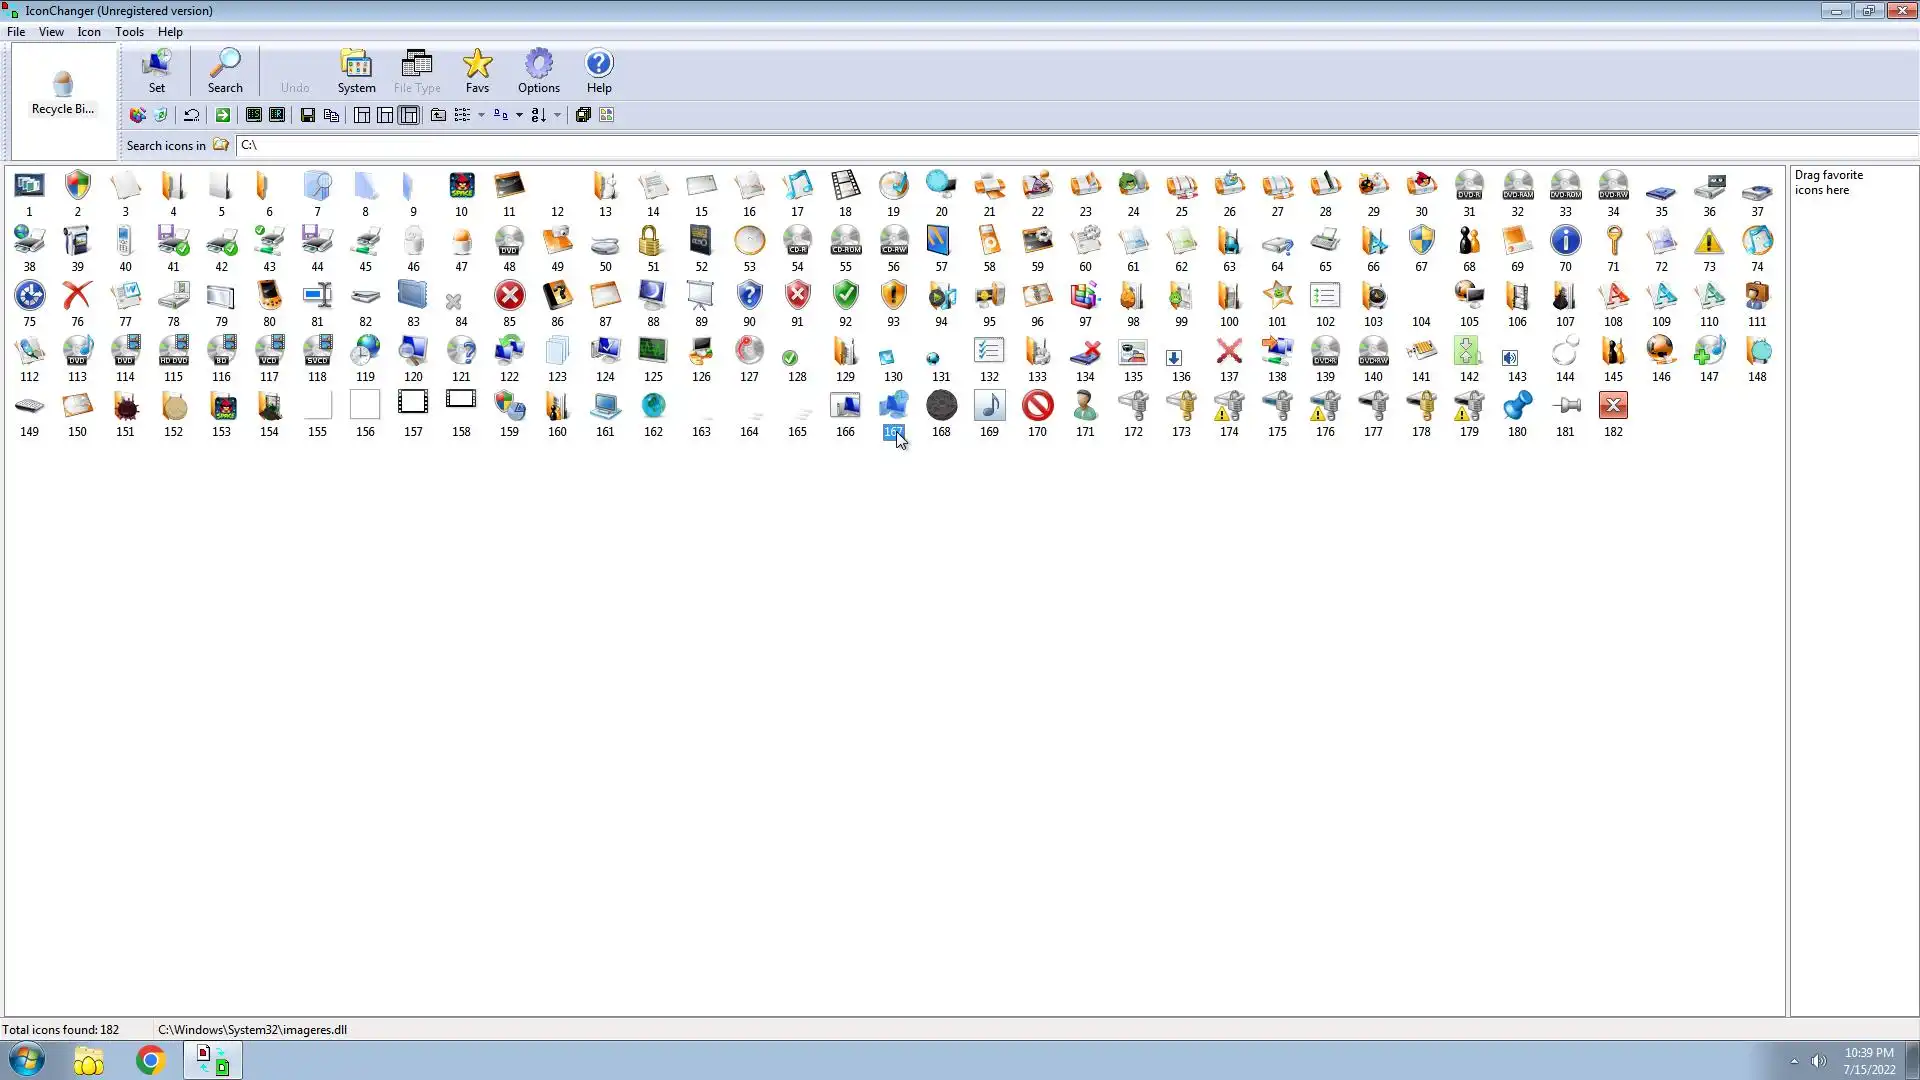Screen dimensions: 1920x1080
Task: Click the Set icon button
Action: (x=156, y=71)
